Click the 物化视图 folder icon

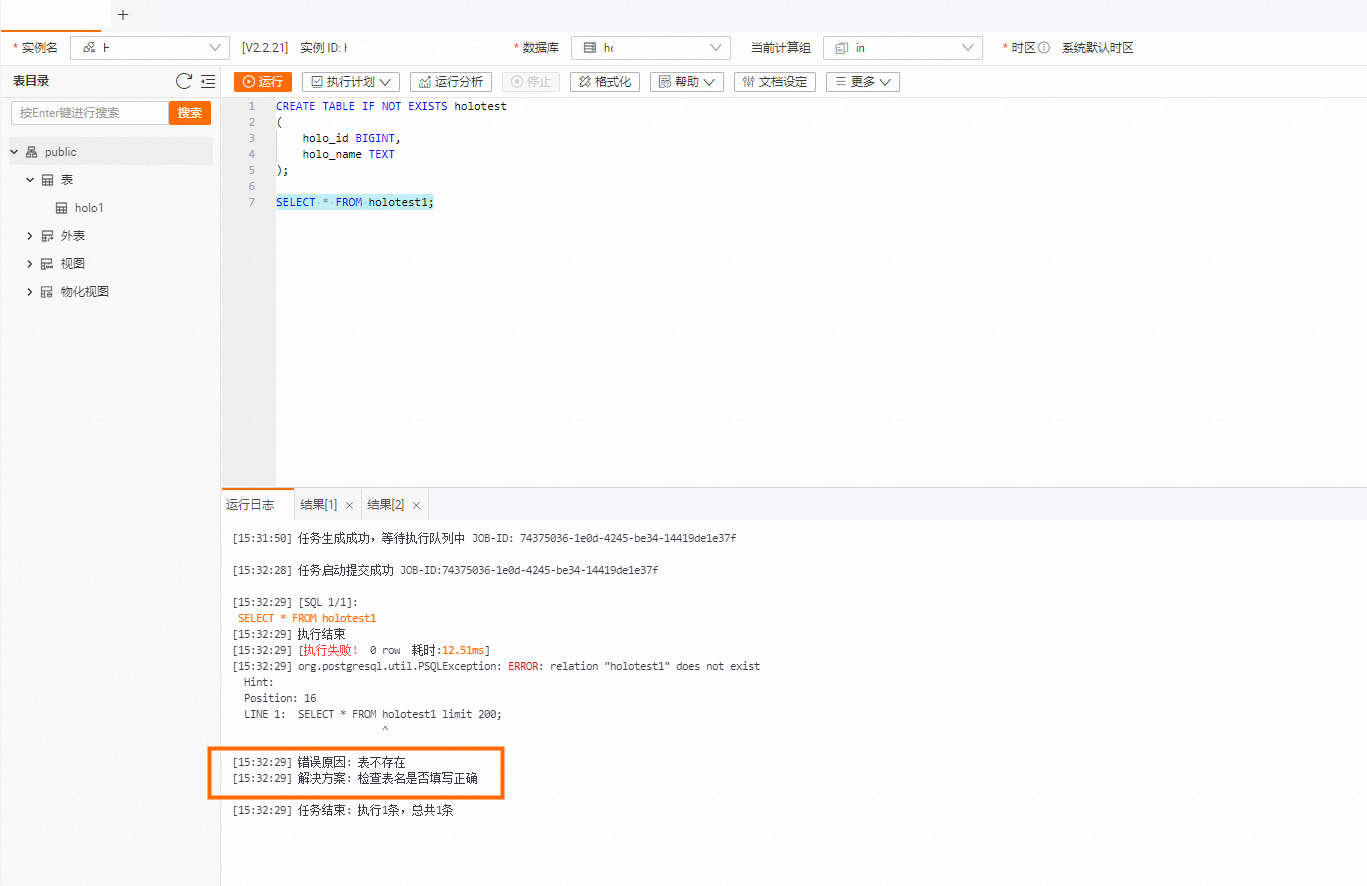47,292
